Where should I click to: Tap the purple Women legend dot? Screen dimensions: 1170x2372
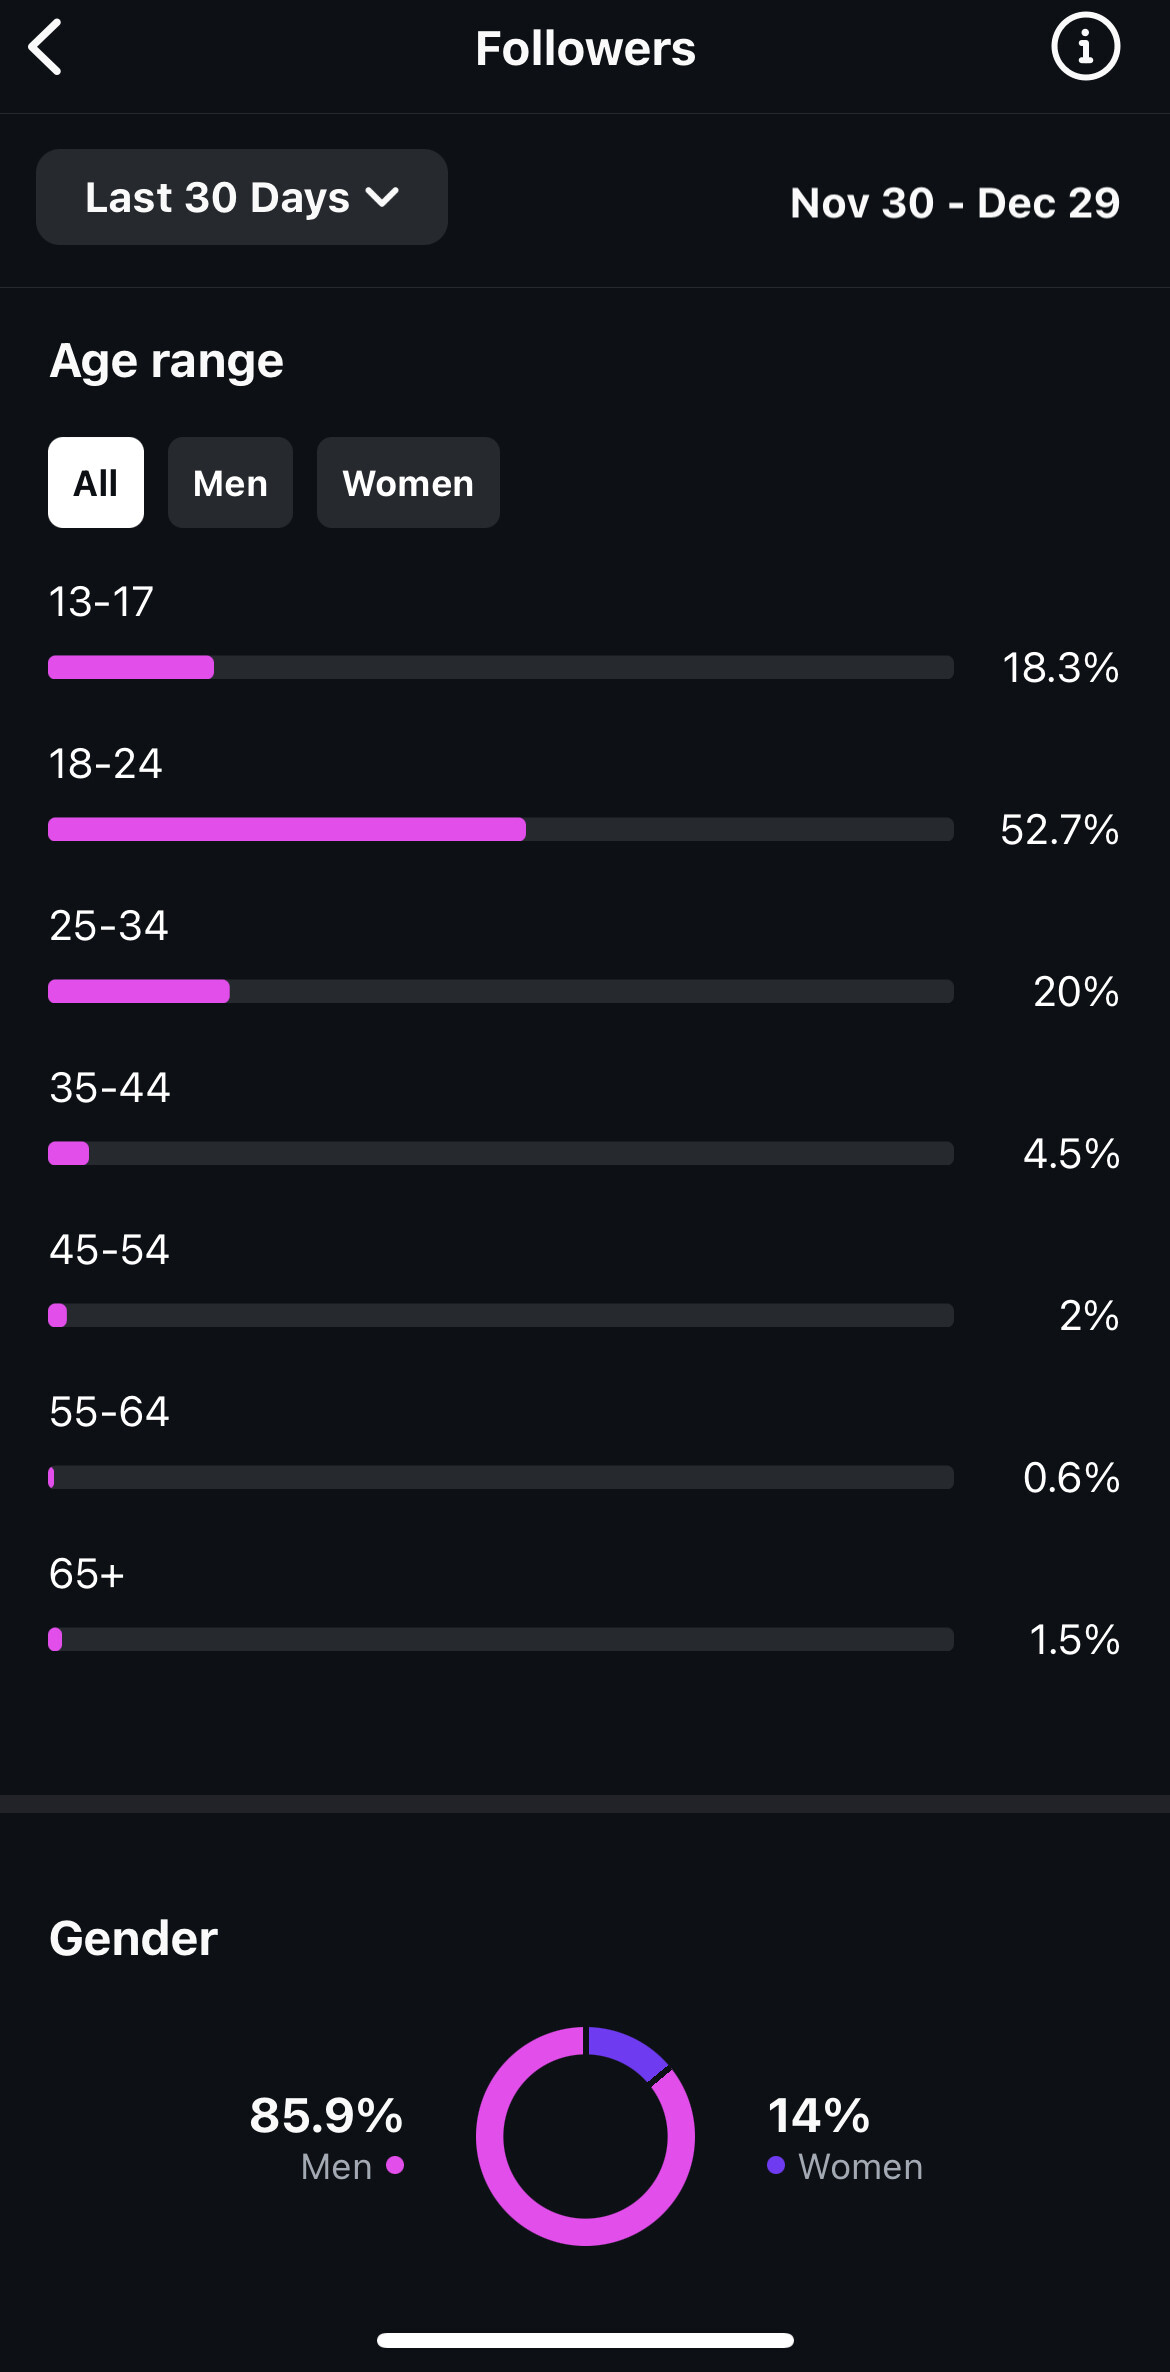pos(776,2165)
